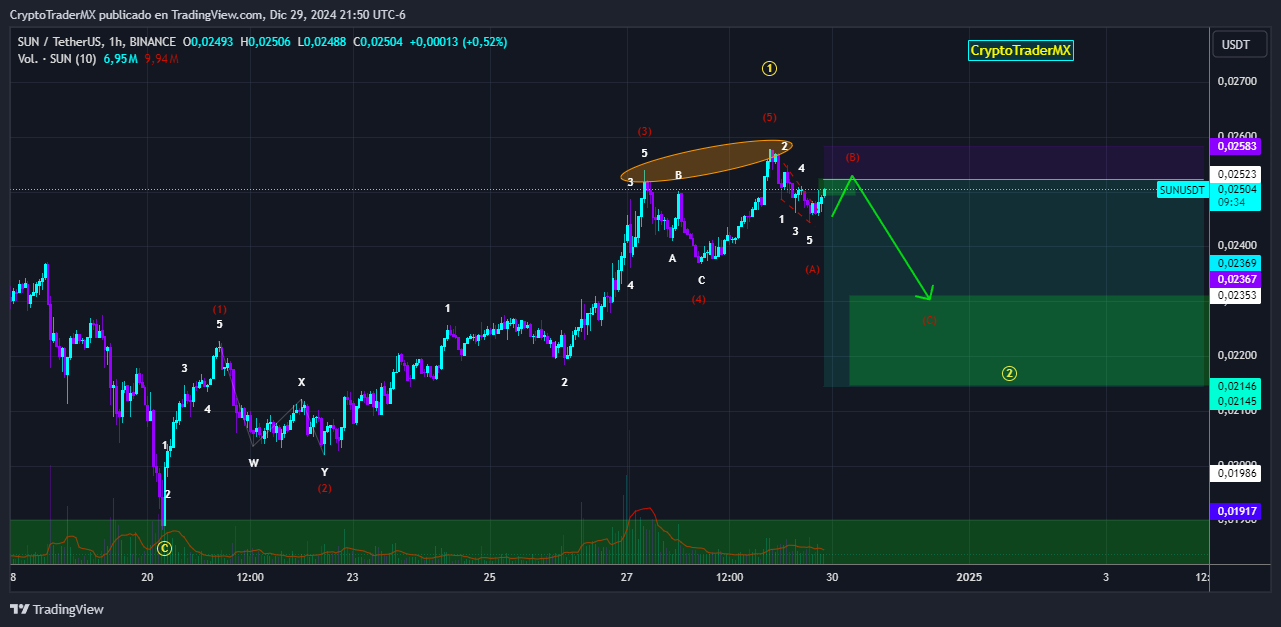Click the TradingView logo at bottom left
This screenshot has height=627, width=1281.
pyautogui.click(x=57, y=609)
